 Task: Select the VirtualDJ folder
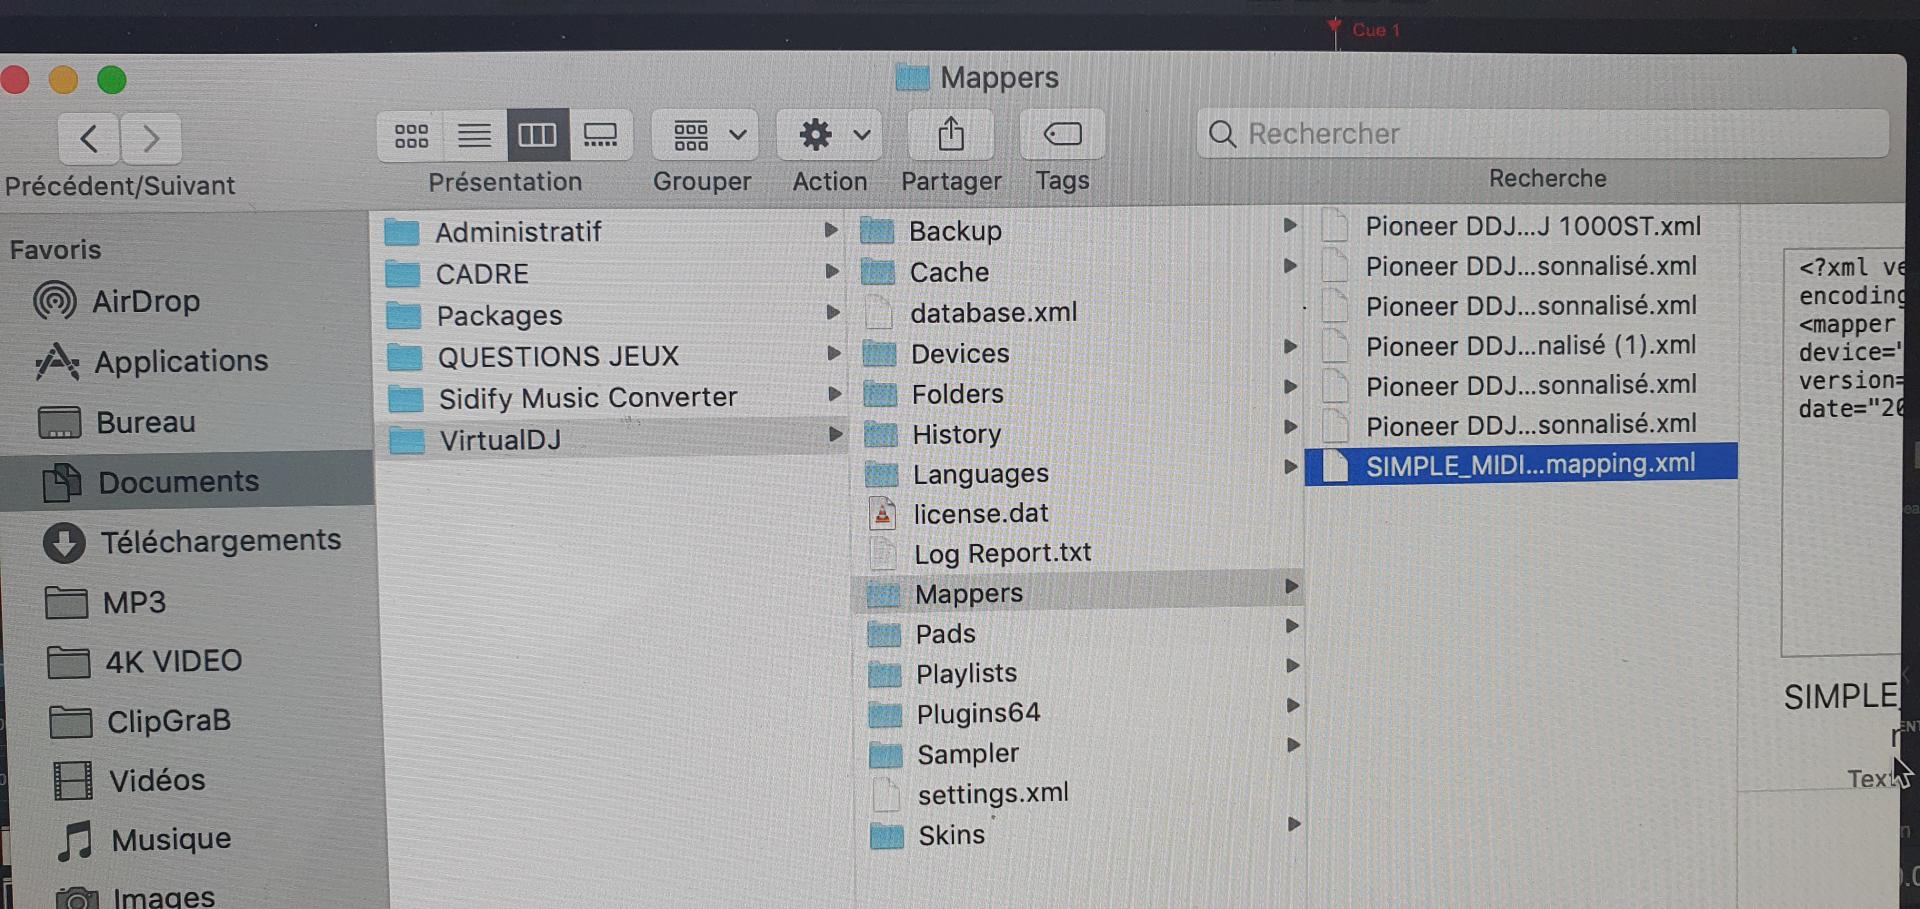coord(612,438)
